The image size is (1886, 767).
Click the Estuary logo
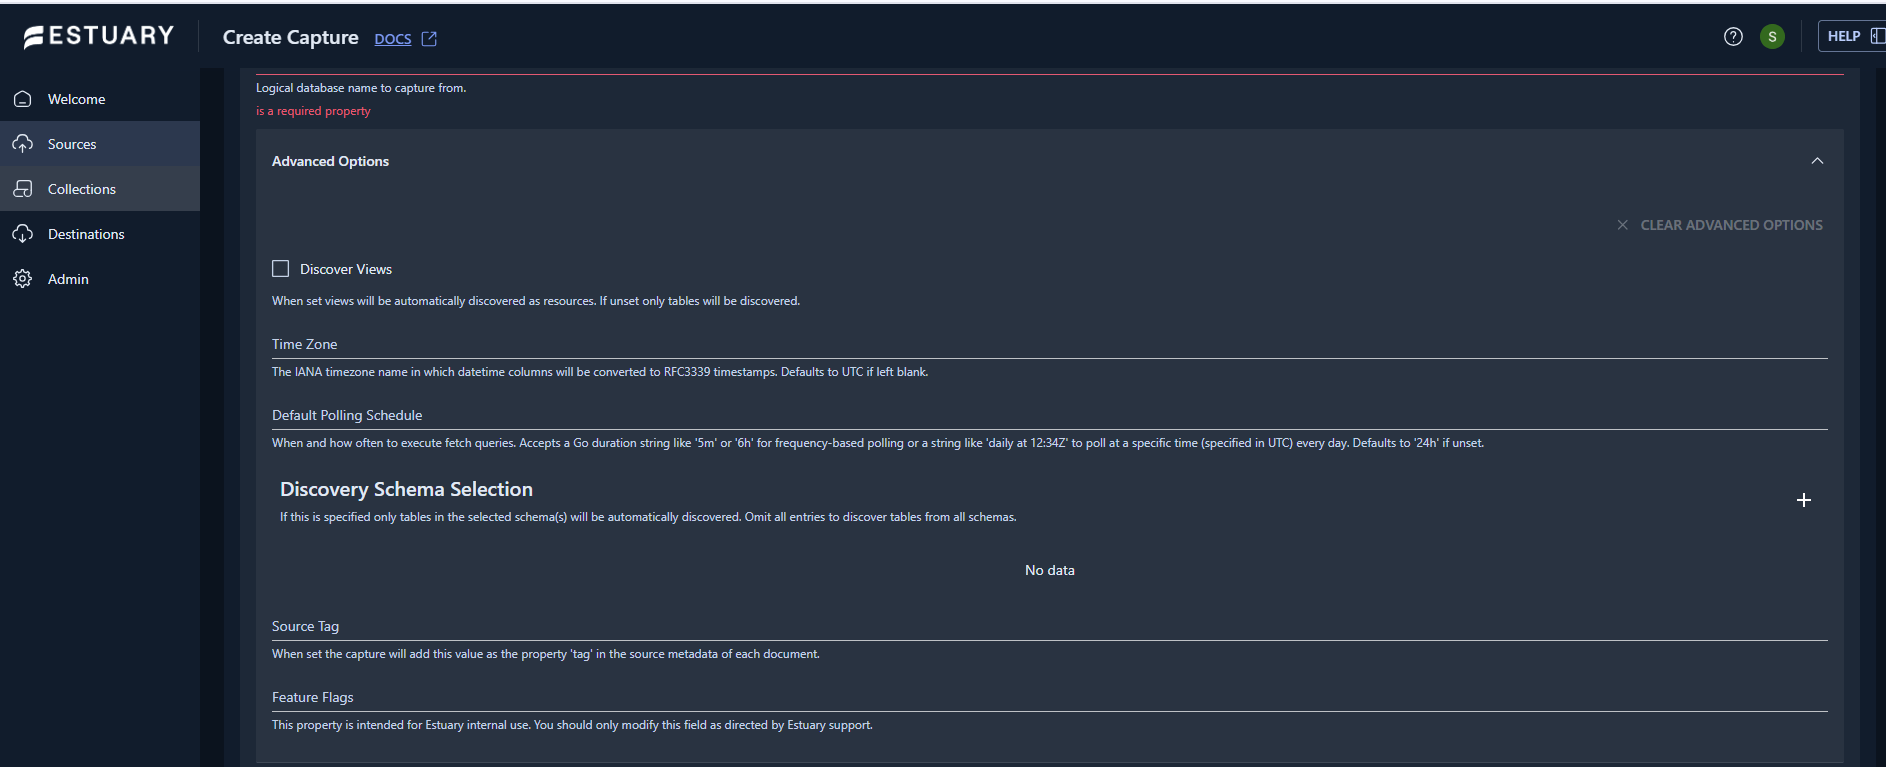tap(98, 37)
